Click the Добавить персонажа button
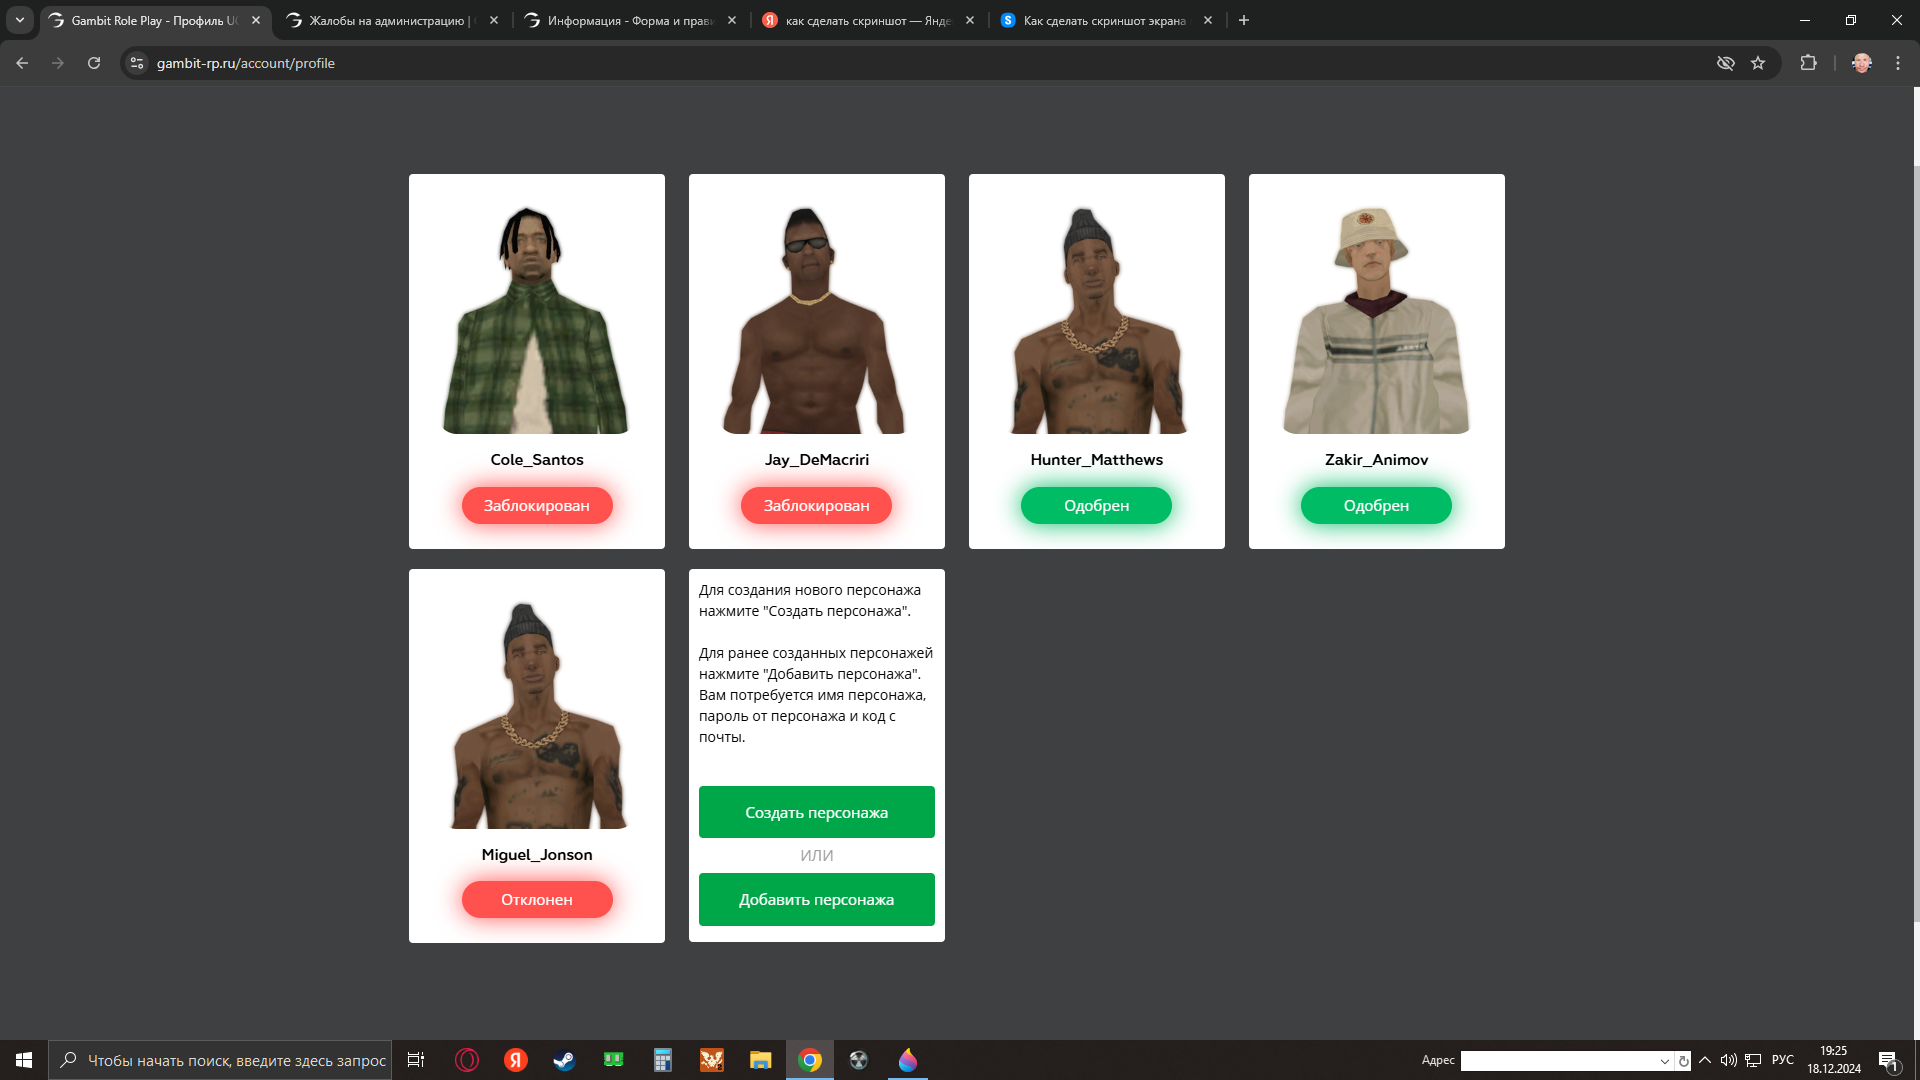This screenshot has width=1920, height=1080. click(x=816, y=899)
